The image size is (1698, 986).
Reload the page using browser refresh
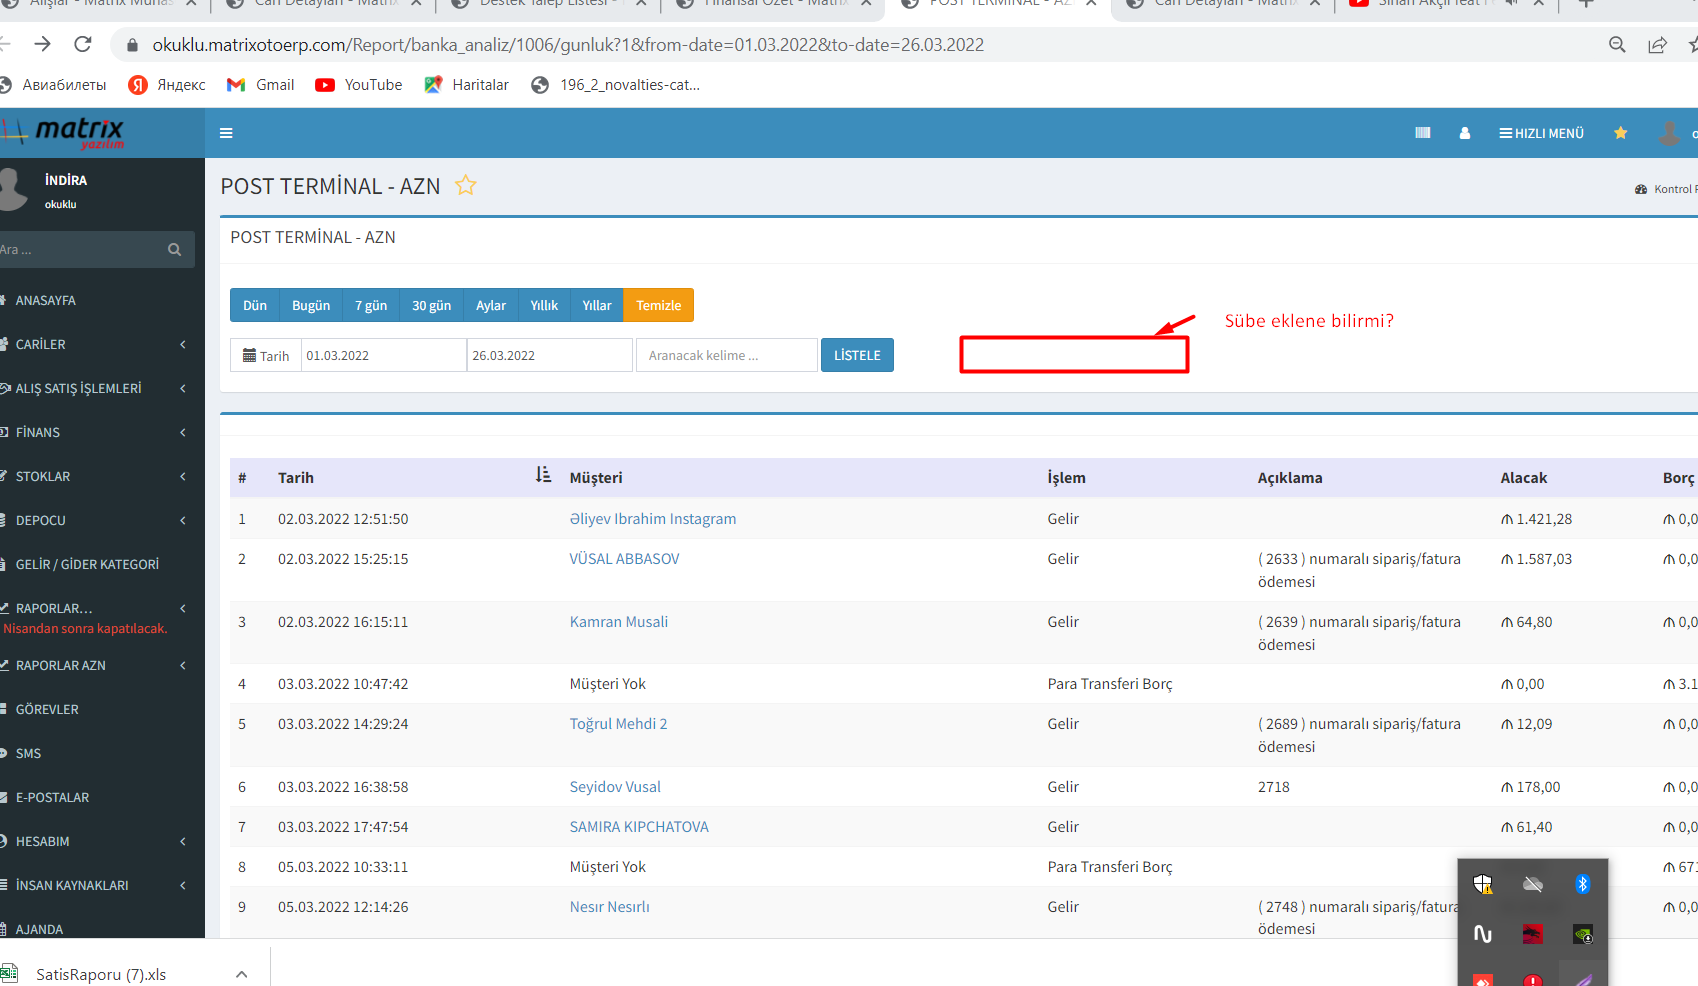pos(83,44)
